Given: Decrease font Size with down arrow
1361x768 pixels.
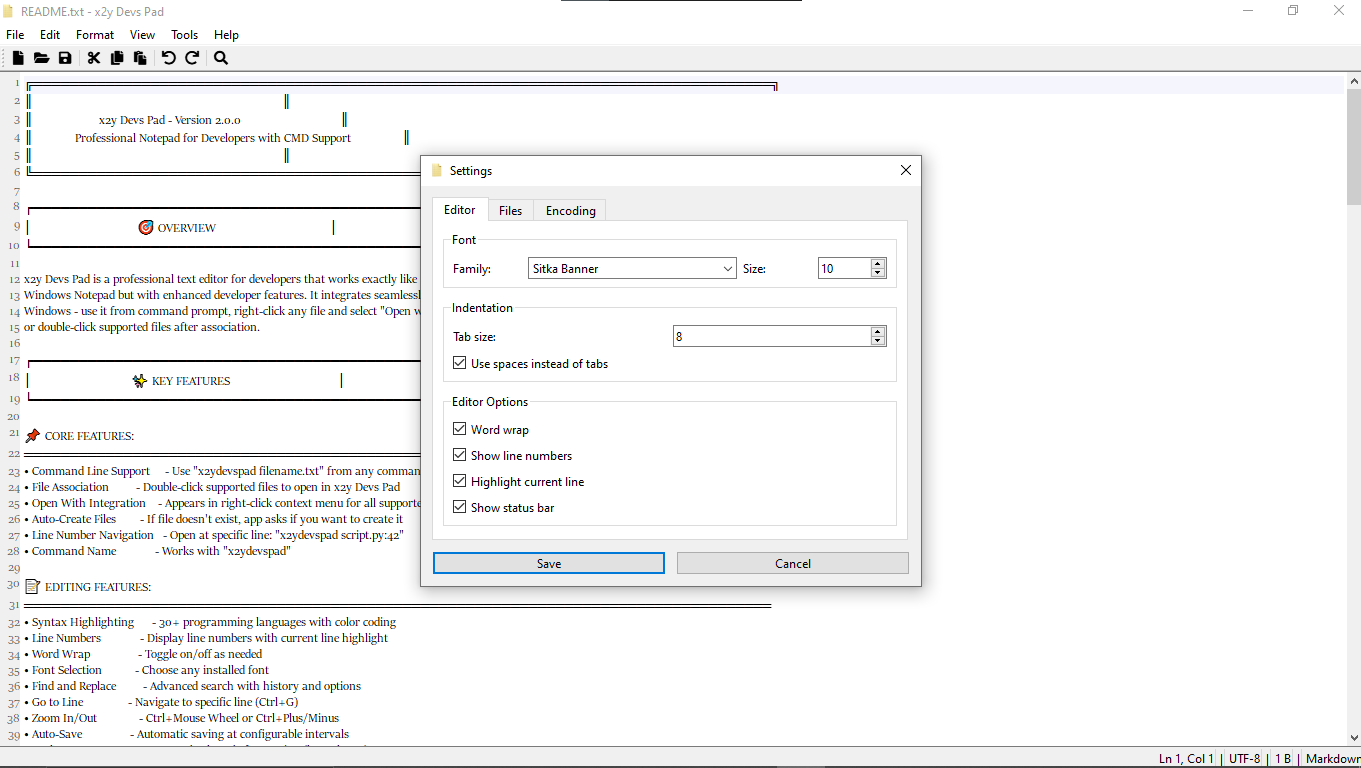Looking at the screenshot, I should click(878, 273).
